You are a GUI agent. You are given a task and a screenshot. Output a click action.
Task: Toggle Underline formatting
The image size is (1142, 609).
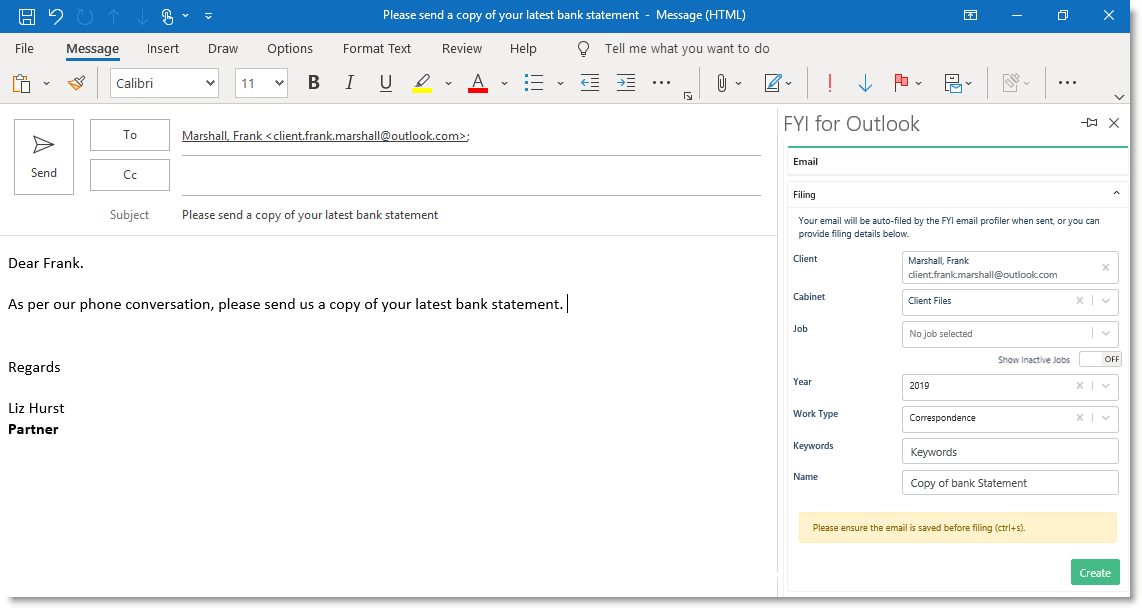tap(386, 83)
